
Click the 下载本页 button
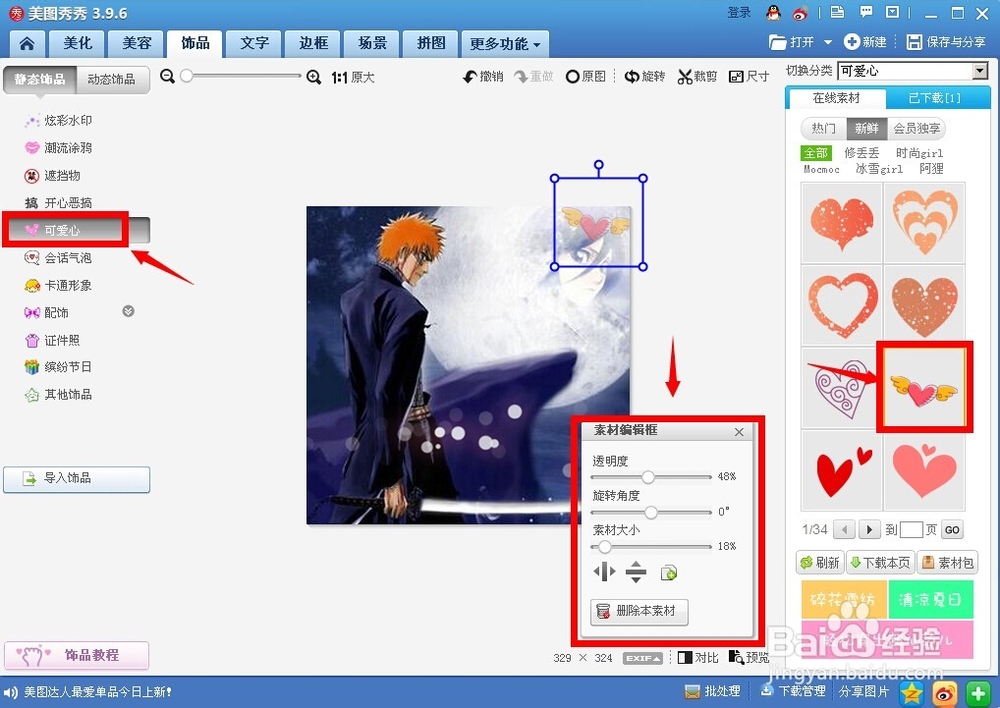(x=881, y=563)
